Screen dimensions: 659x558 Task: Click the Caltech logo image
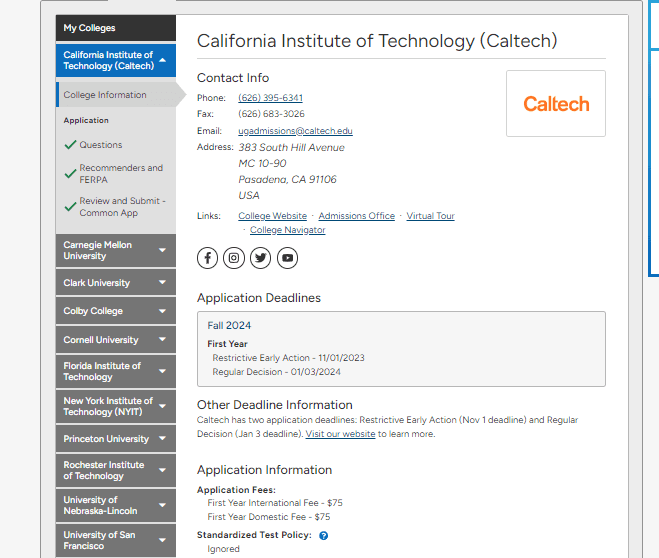(x=555, y=104)
